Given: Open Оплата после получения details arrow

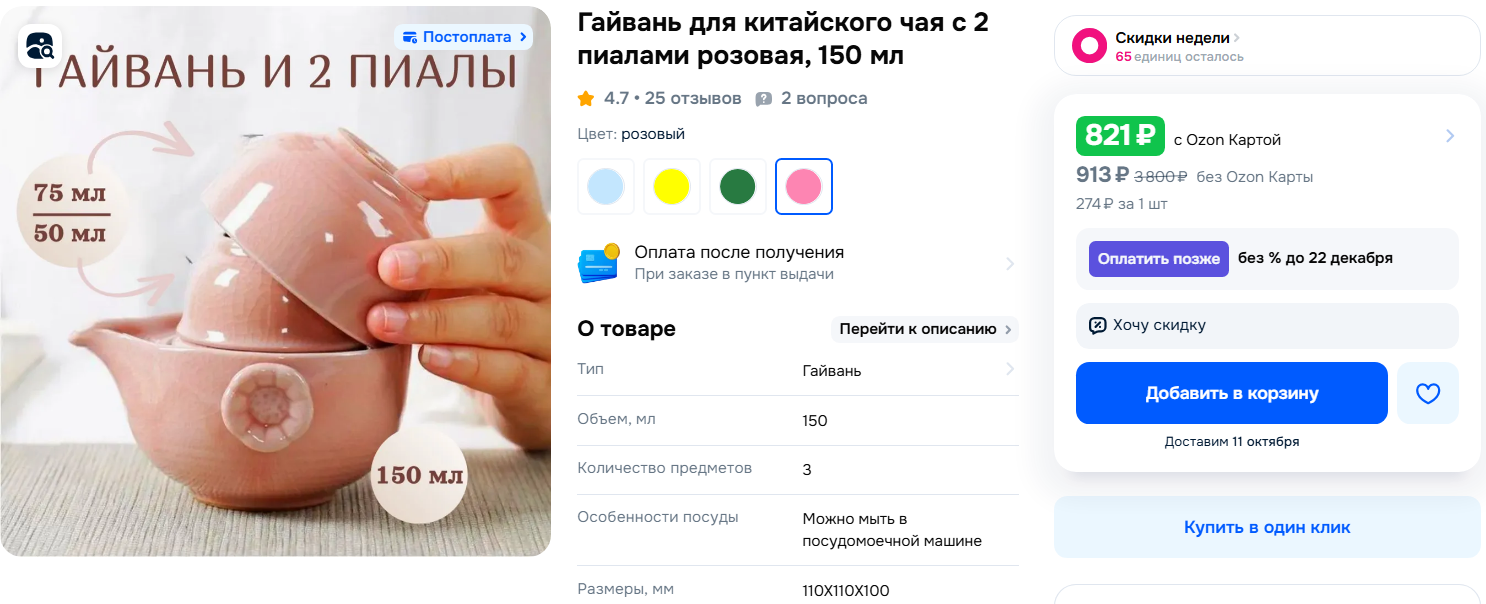Looking at the screenshot, I should tap(1010, 264).
